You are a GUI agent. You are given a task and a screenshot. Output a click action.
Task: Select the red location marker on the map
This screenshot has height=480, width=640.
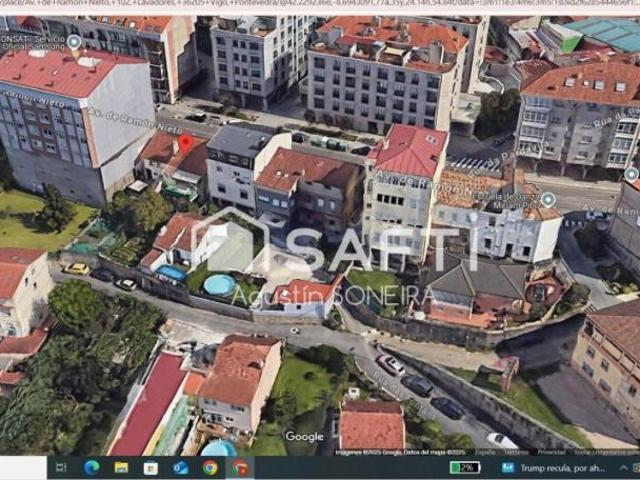(185, 144)
